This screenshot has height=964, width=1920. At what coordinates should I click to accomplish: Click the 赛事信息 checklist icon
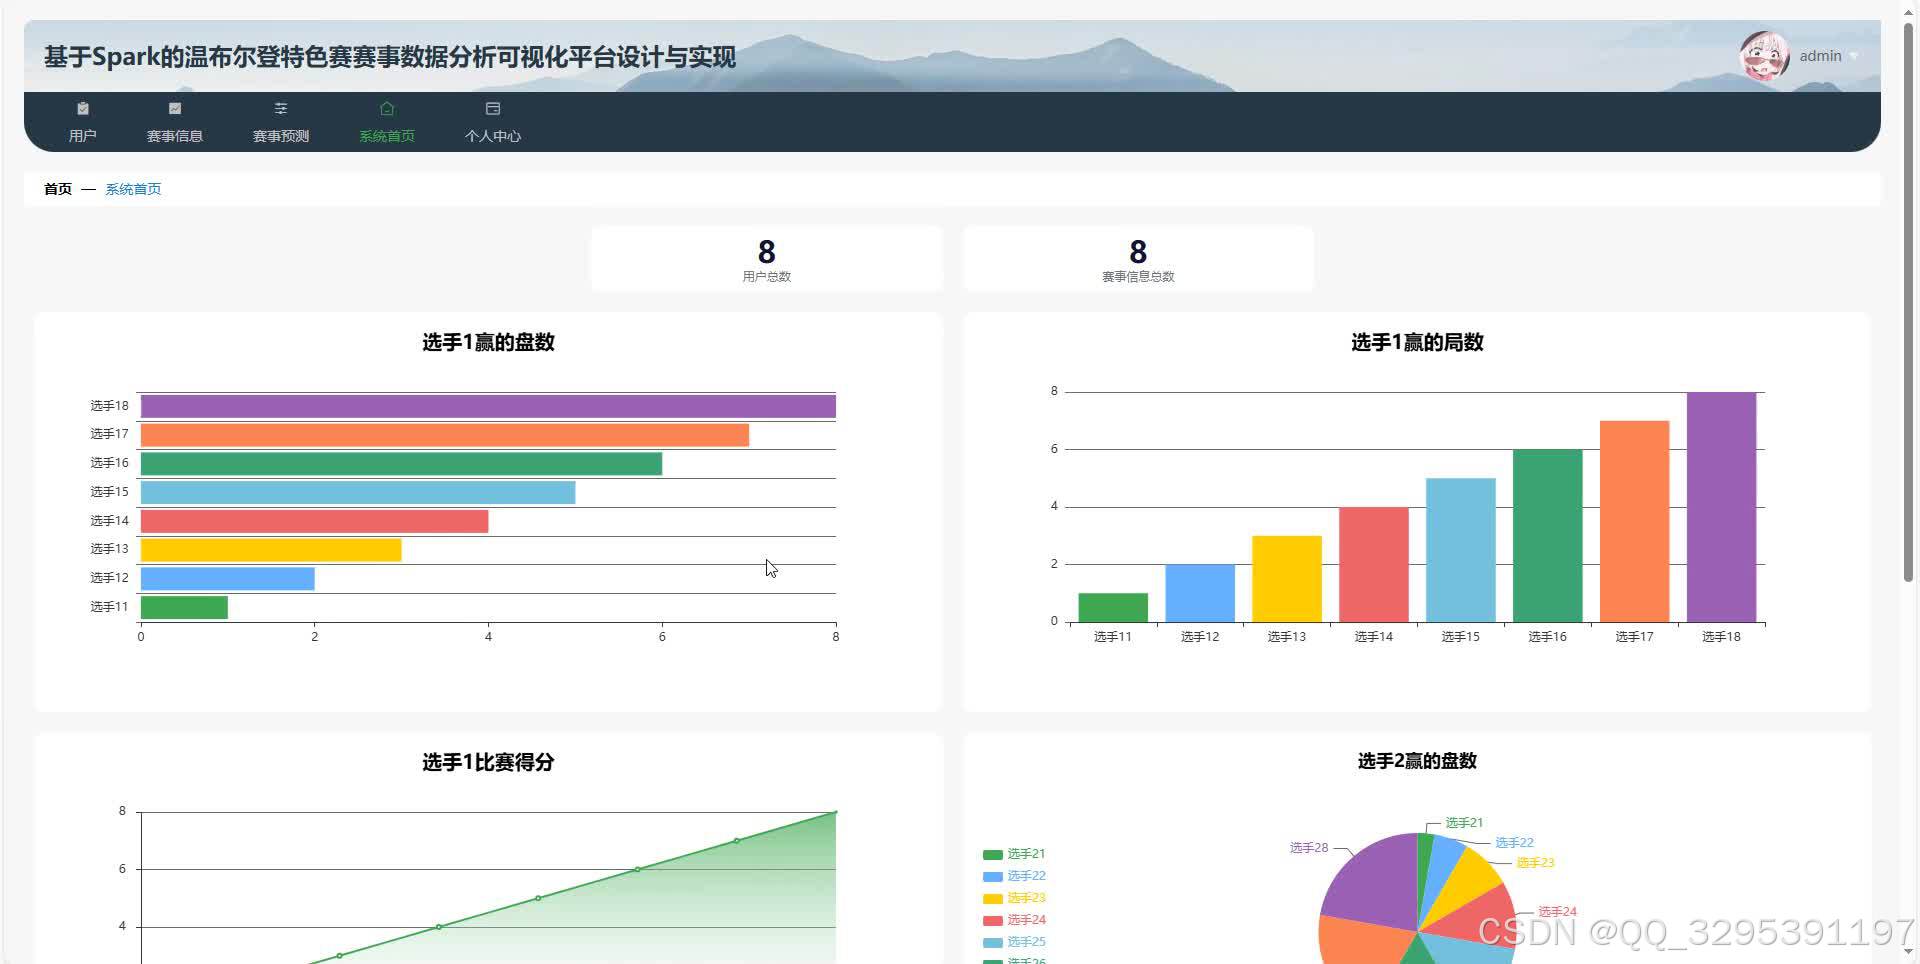[174, 108]
